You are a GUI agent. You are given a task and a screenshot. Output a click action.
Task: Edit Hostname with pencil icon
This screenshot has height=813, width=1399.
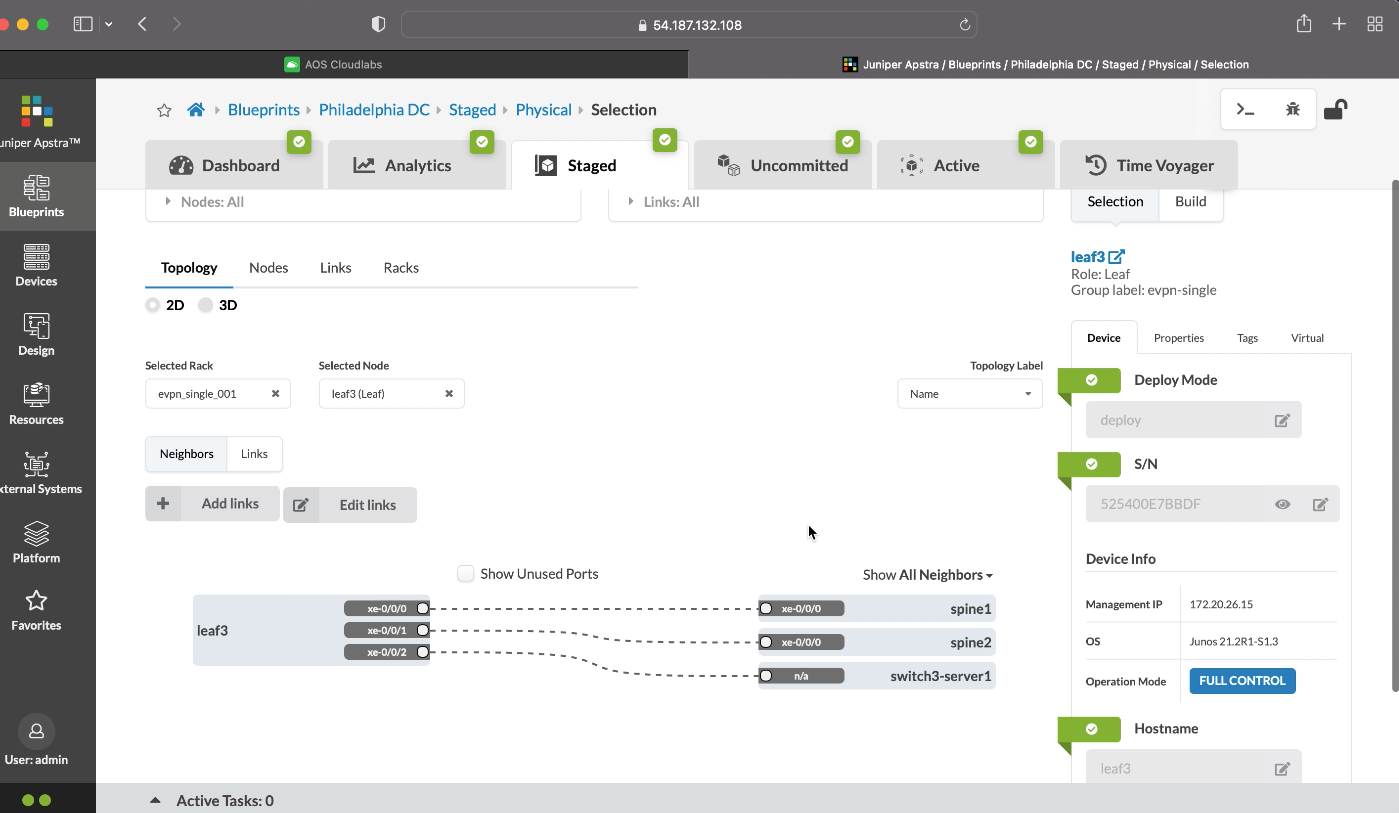coord(1282,769)
